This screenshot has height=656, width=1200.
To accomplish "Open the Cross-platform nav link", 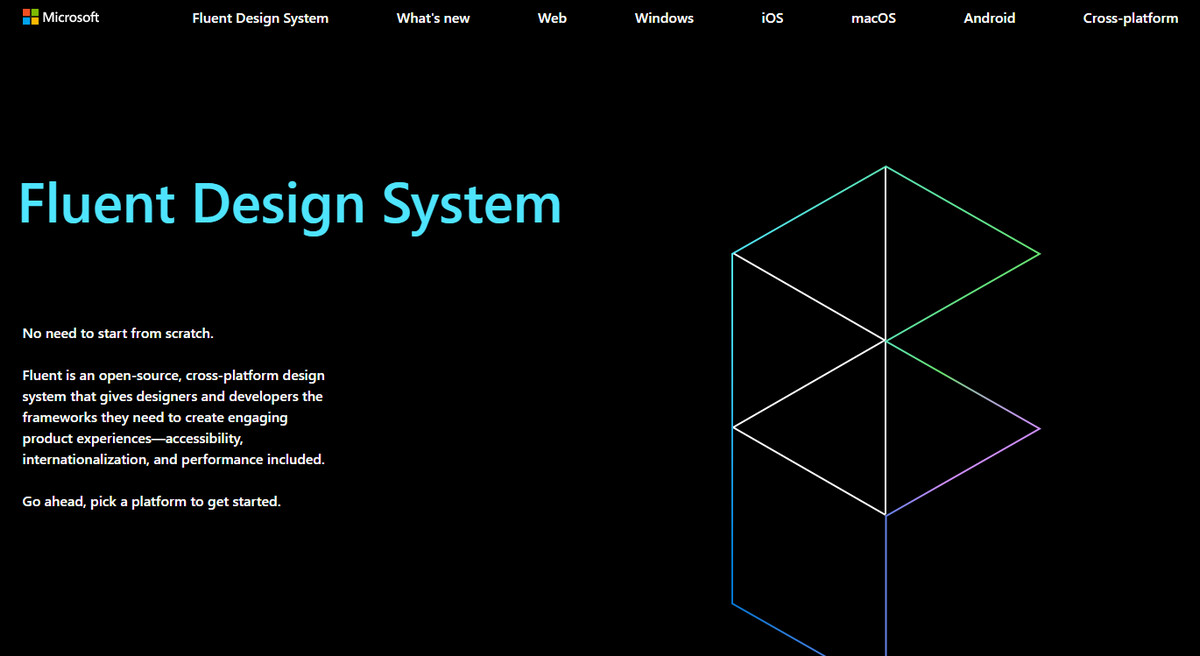I will coord(1130,18).
